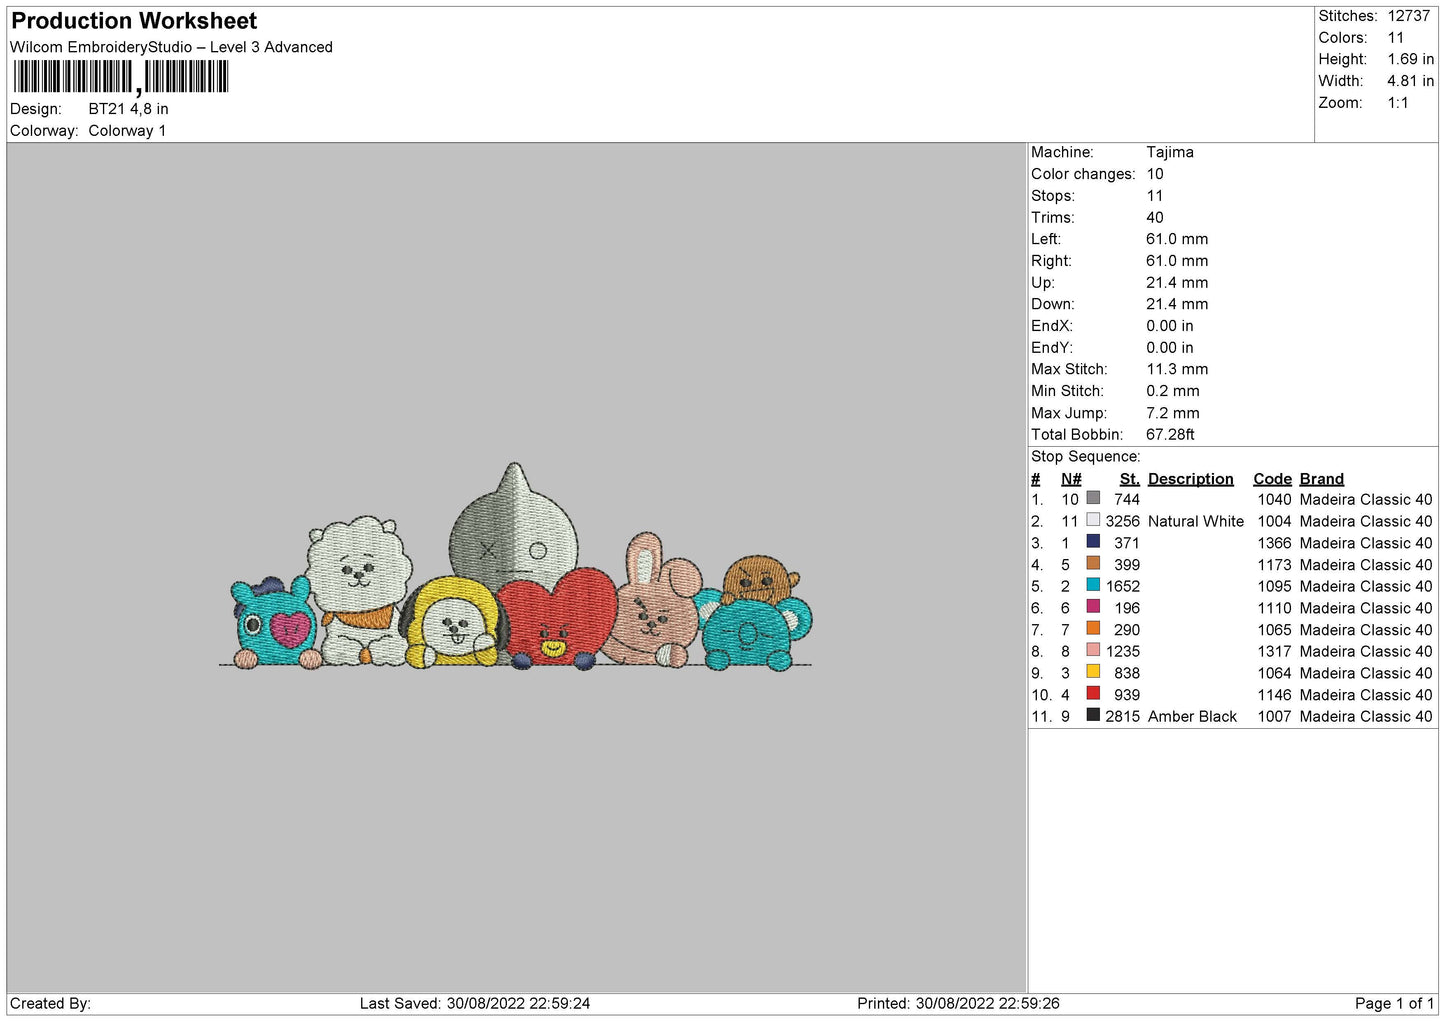Click stitch count '3256' in row 2
This screenshot has width=1445, height=1021.
[1122, 521]
